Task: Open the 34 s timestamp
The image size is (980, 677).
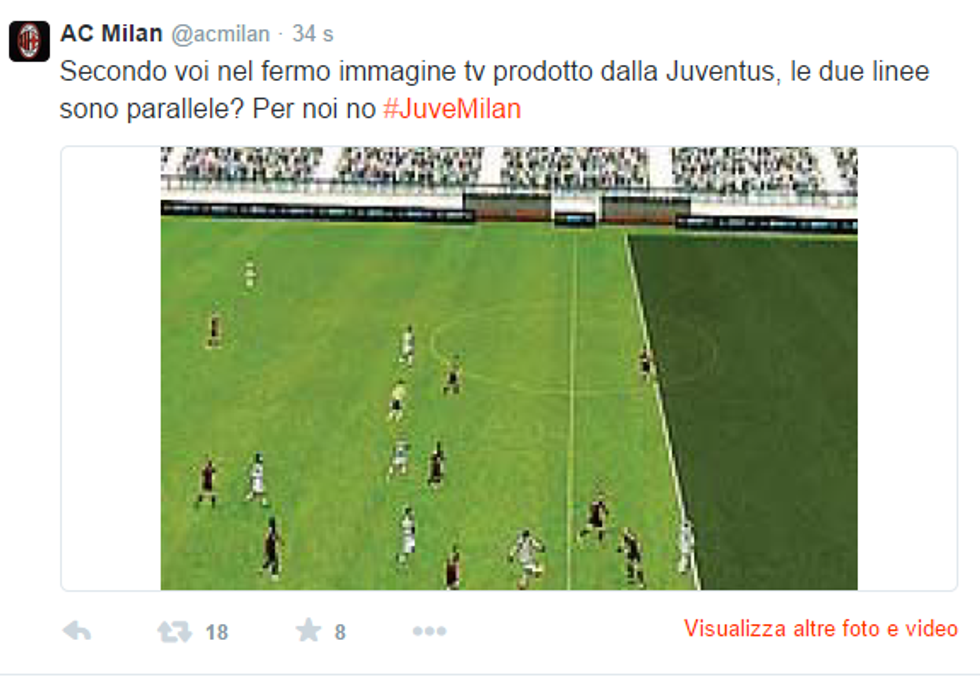Action: coord(312,34)
